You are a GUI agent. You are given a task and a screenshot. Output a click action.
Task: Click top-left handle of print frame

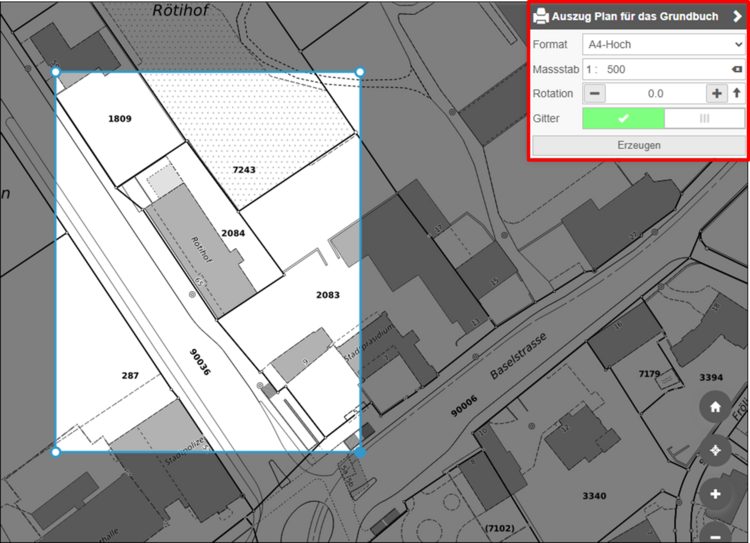(x=56, y=72)
